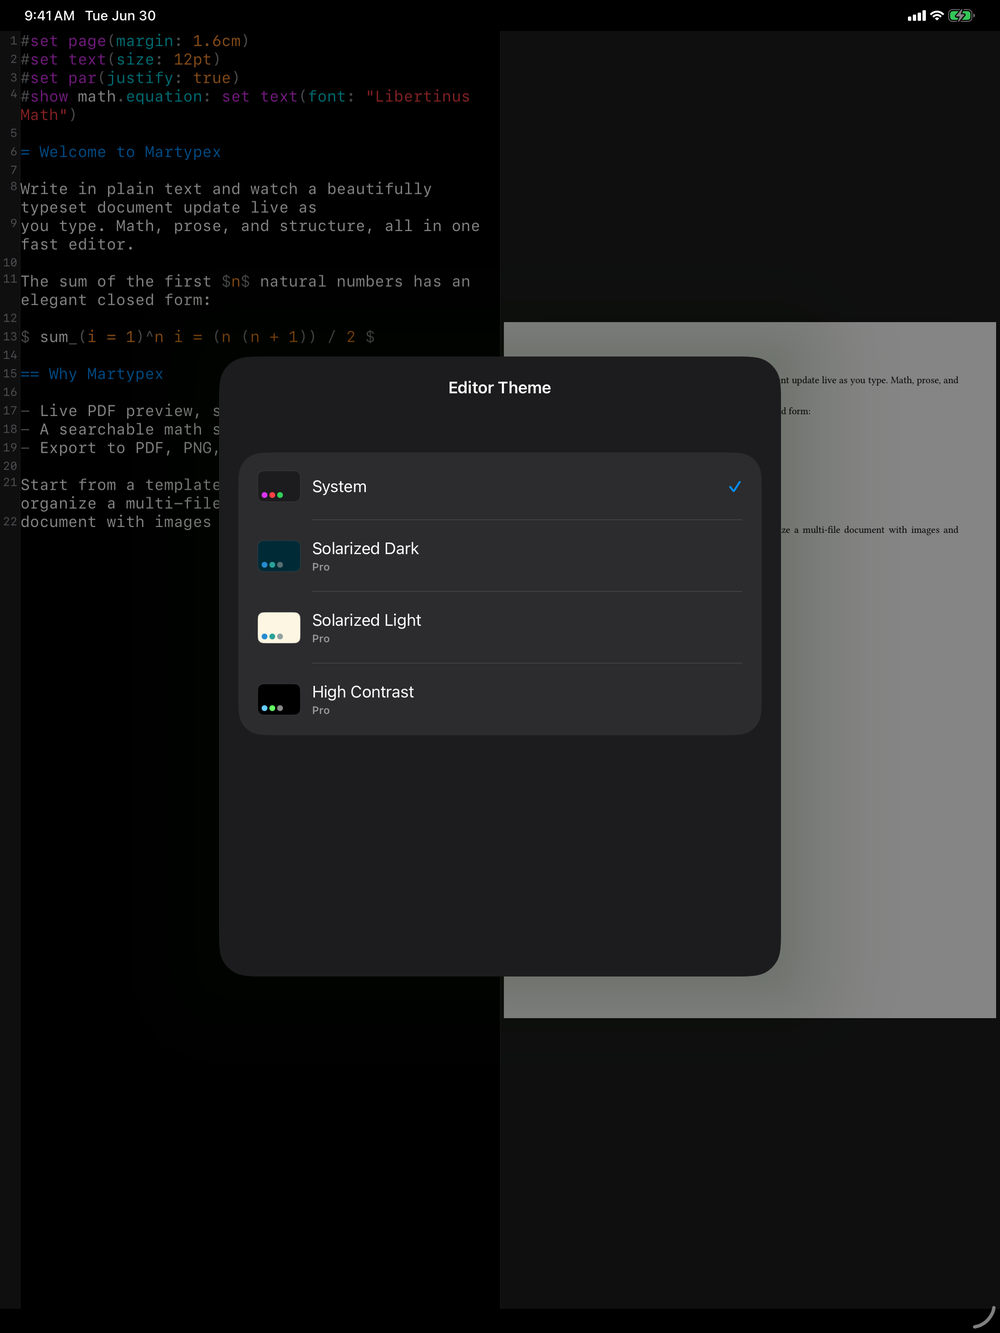
Task: Click the "Start from a template" line
Action: point(120,485)
